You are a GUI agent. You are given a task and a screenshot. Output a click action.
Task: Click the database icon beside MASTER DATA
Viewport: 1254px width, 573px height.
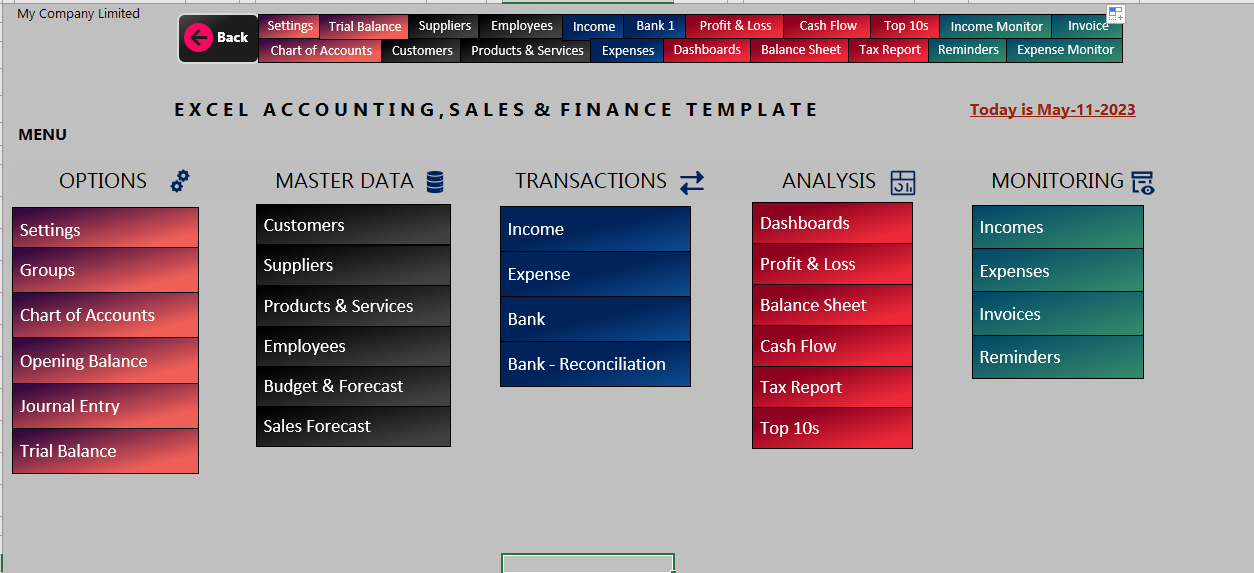coord(435,181)
